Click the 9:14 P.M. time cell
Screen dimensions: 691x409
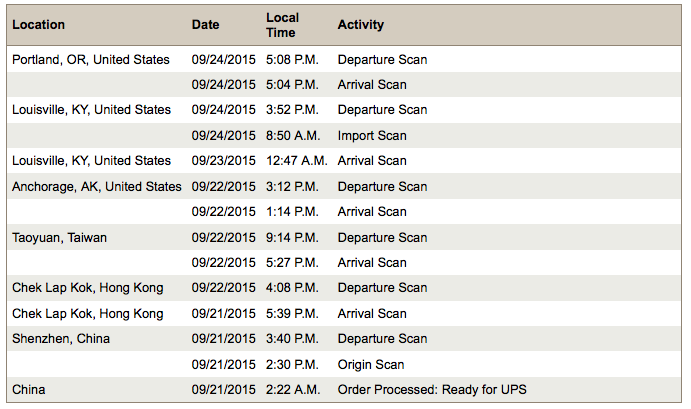click(292, 238)
